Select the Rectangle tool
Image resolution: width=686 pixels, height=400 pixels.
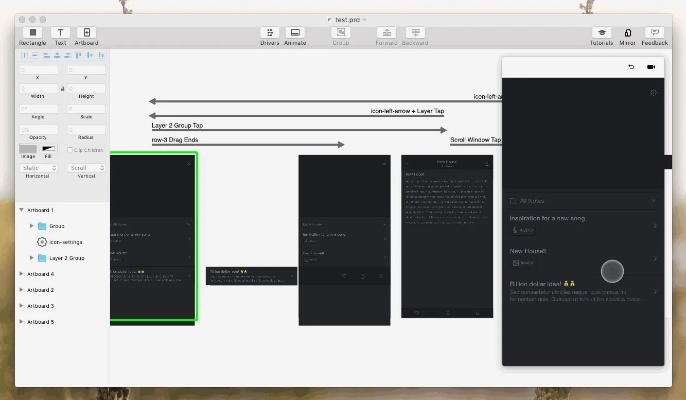tap(34, 33)
